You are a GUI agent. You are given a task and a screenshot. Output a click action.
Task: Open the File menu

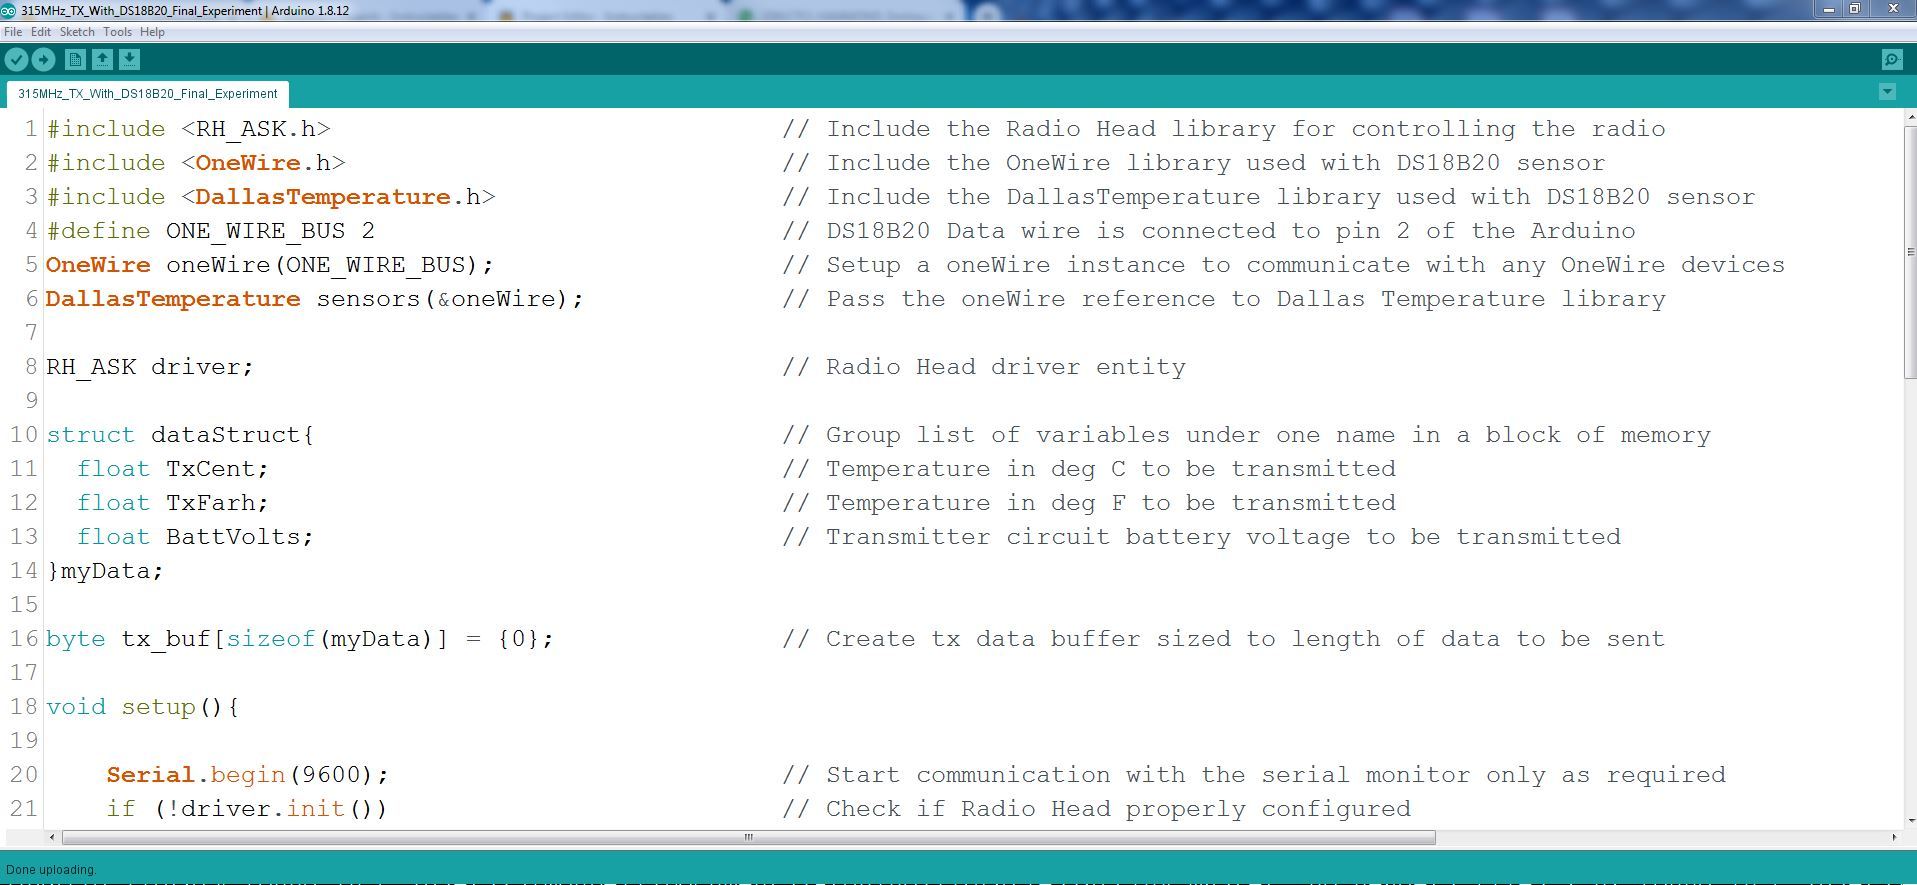13,32
